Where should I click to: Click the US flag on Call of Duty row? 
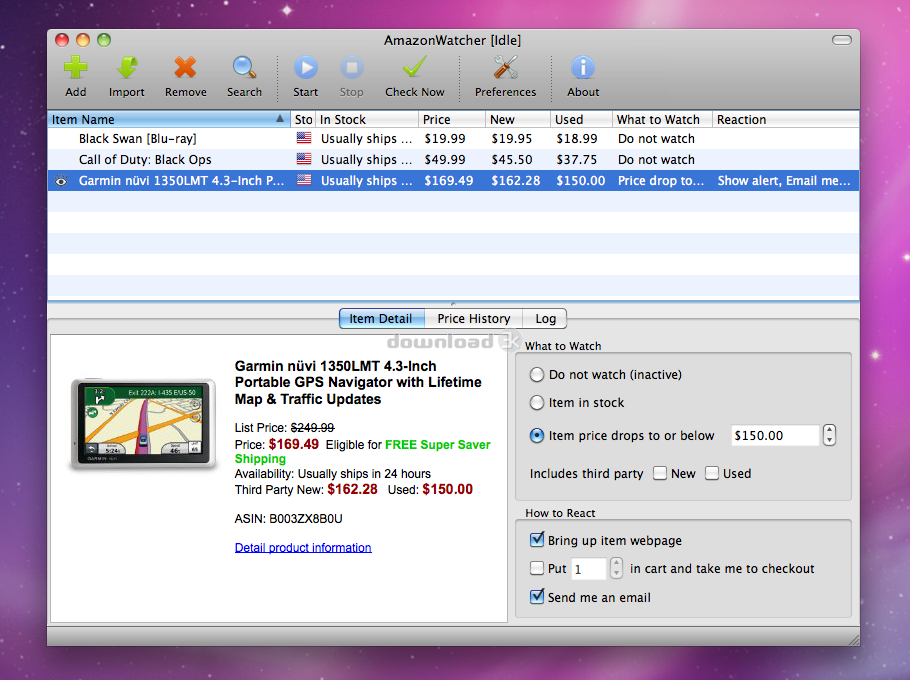pos(304,159)
